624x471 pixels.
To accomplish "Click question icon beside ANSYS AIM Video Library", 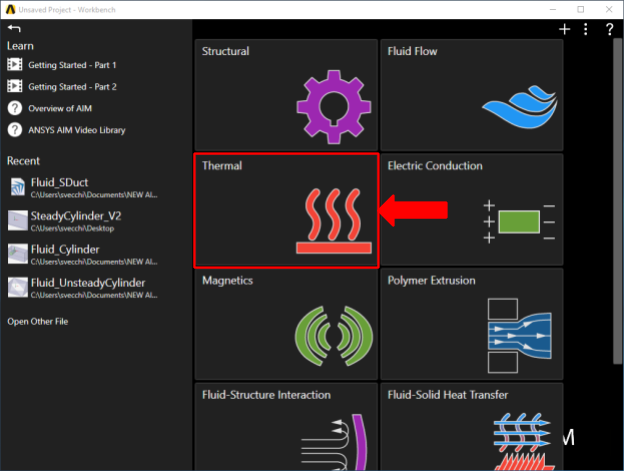I will [x=15, y=130].
